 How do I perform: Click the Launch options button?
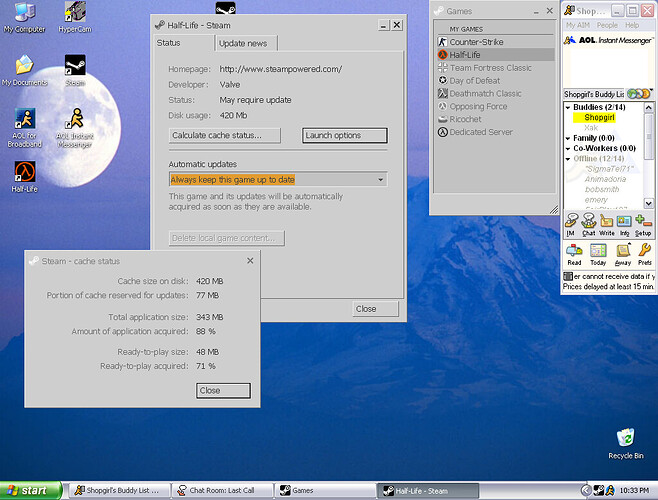[345, 136]
